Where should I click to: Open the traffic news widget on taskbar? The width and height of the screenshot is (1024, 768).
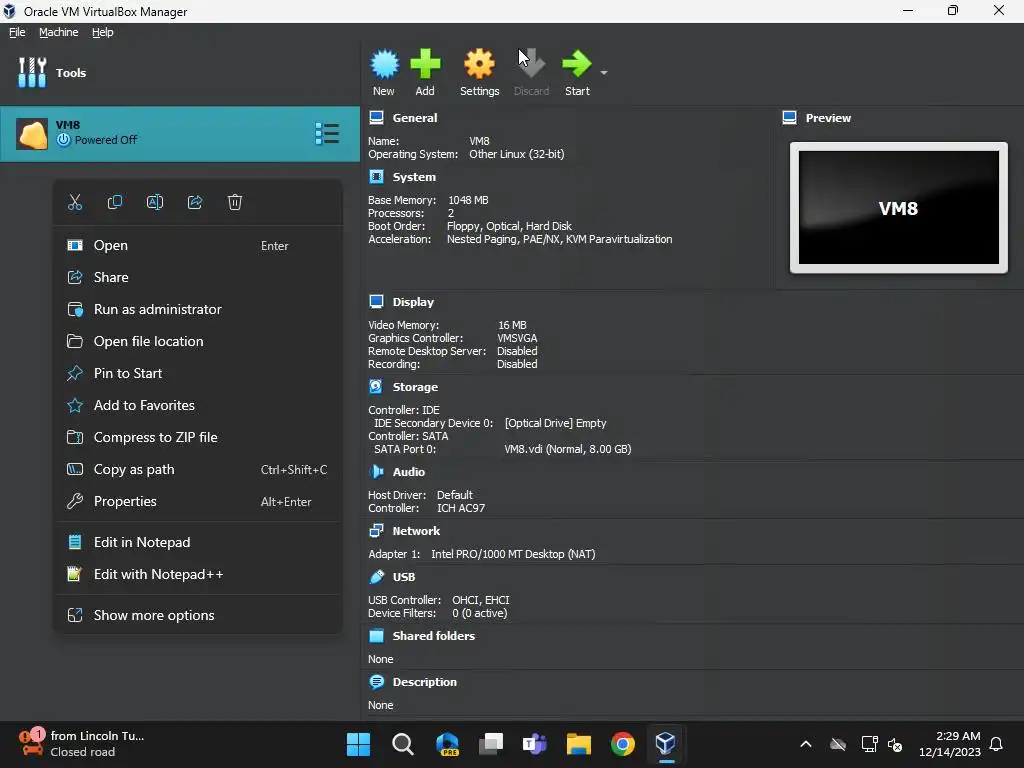coord(82,744)
